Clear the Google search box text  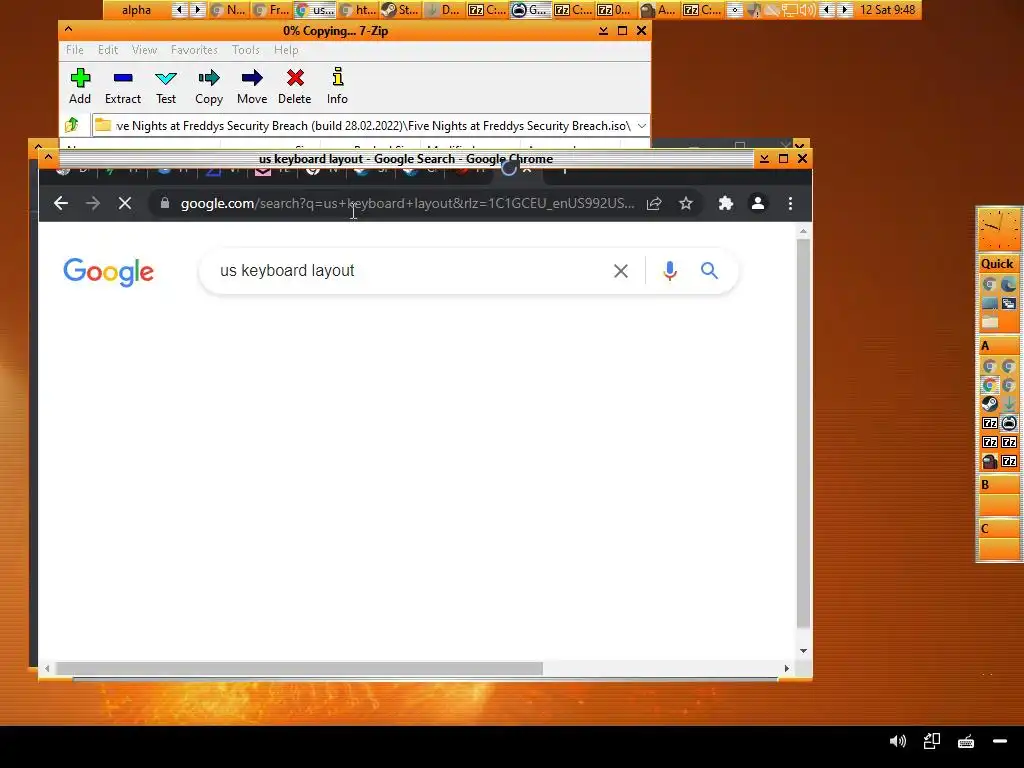[x=621, y=270]
